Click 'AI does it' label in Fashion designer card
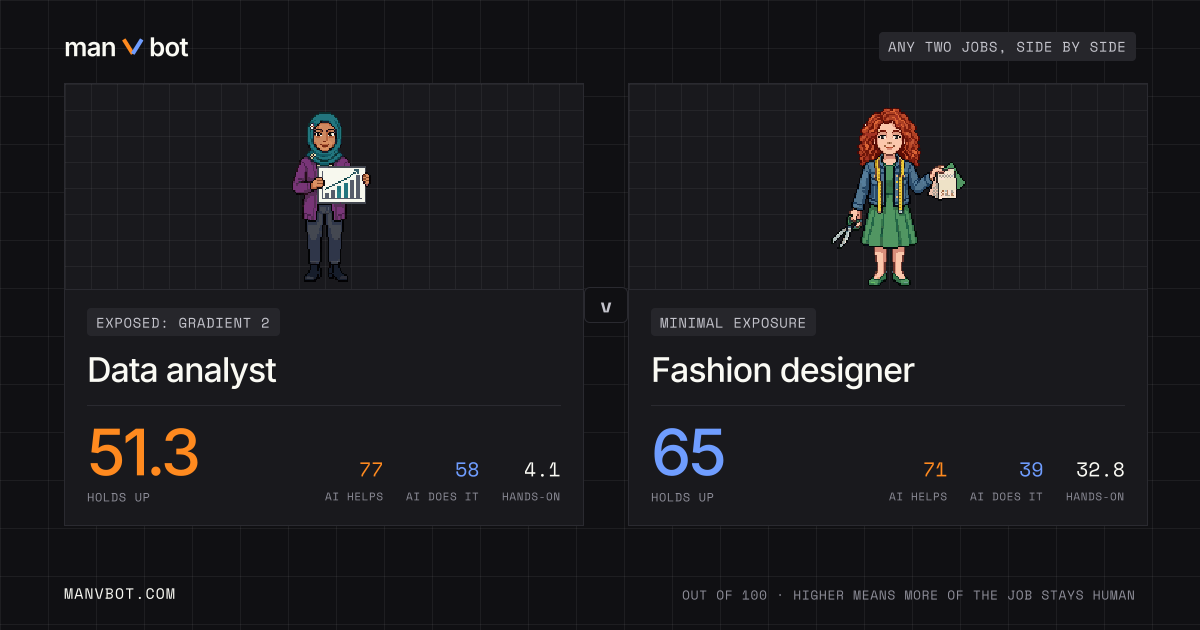Screen dimensions: 1200x630 (1006, 497)
